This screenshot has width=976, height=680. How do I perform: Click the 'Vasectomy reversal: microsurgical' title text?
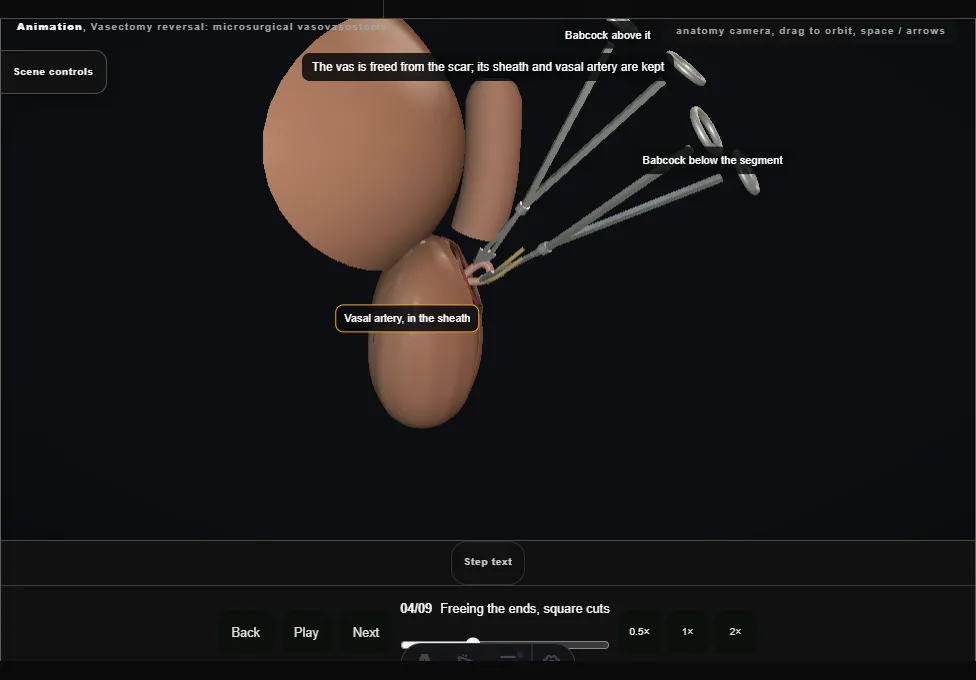click(x=239, y=27)
